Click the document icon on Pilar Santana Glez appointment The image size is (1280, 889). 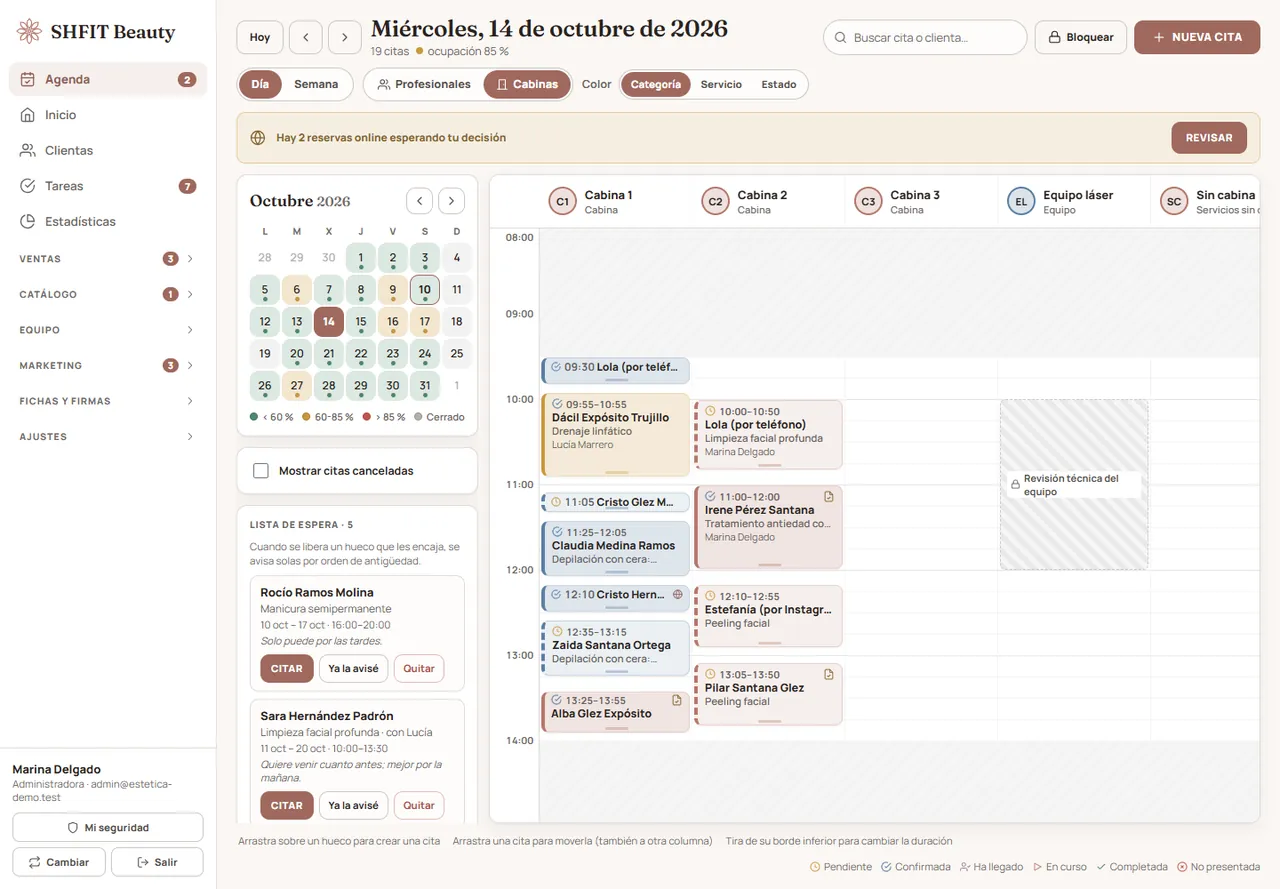coord(828,675)
